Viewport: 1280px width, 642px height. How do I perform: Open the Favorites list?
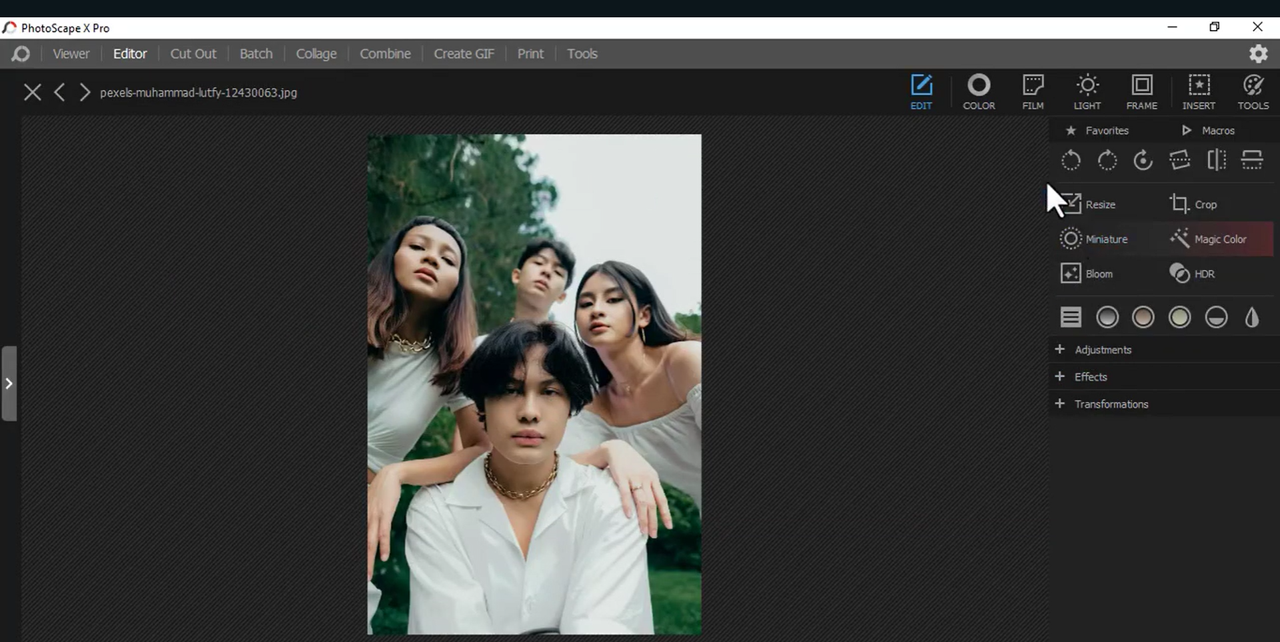click(x=1097, y=130)
